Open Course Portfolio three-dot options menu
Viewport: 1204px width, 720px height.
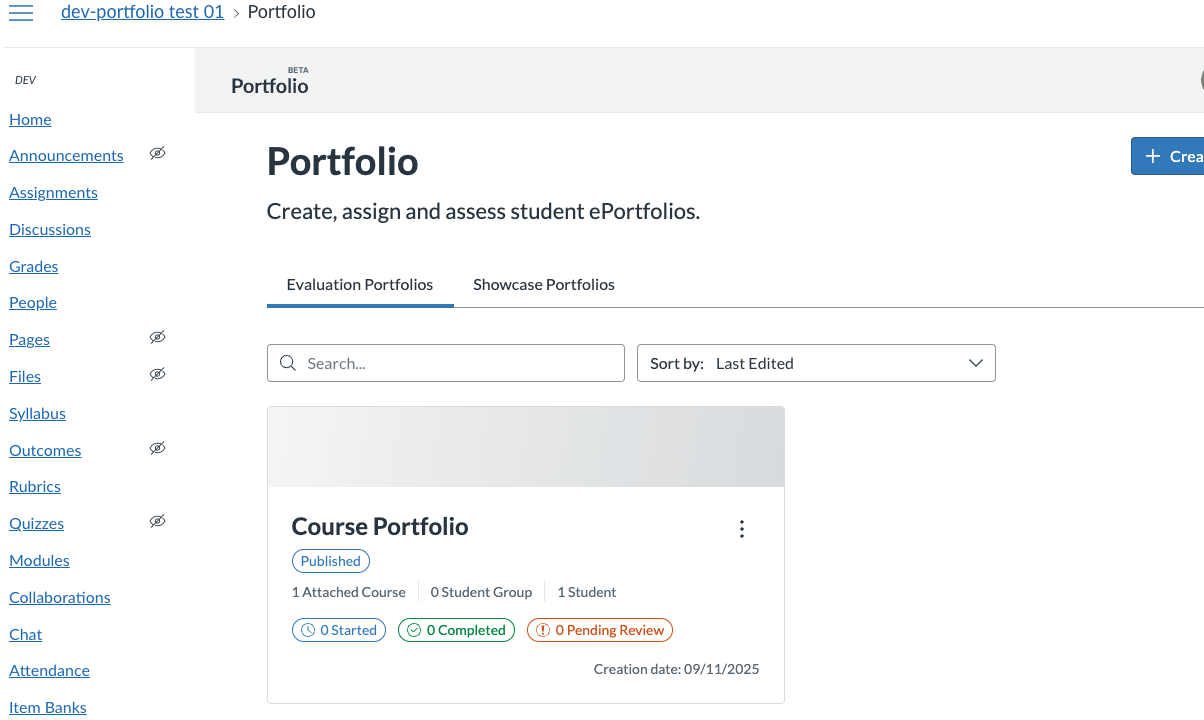tap(741, 529)
